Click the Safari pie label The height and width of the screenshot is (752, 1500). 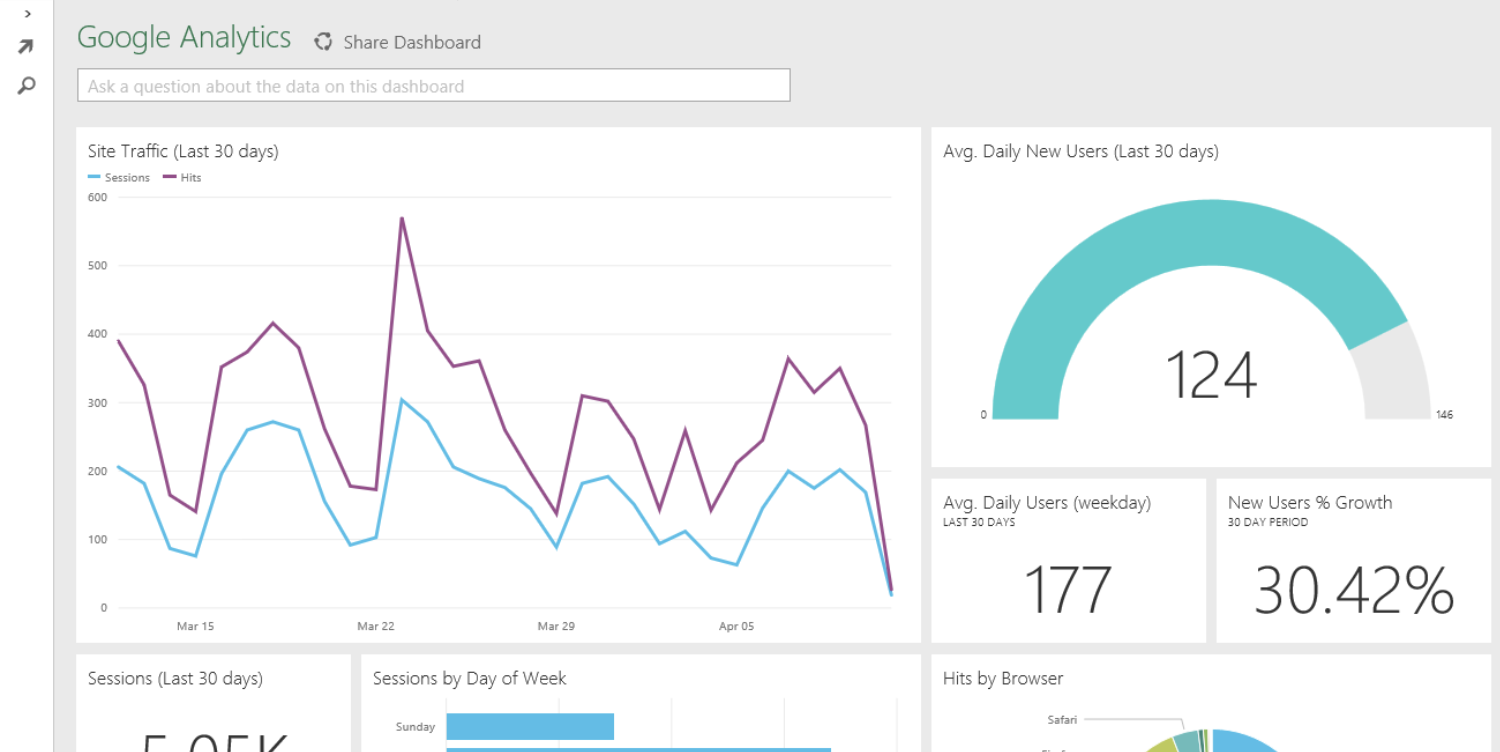click(1062, 720)
